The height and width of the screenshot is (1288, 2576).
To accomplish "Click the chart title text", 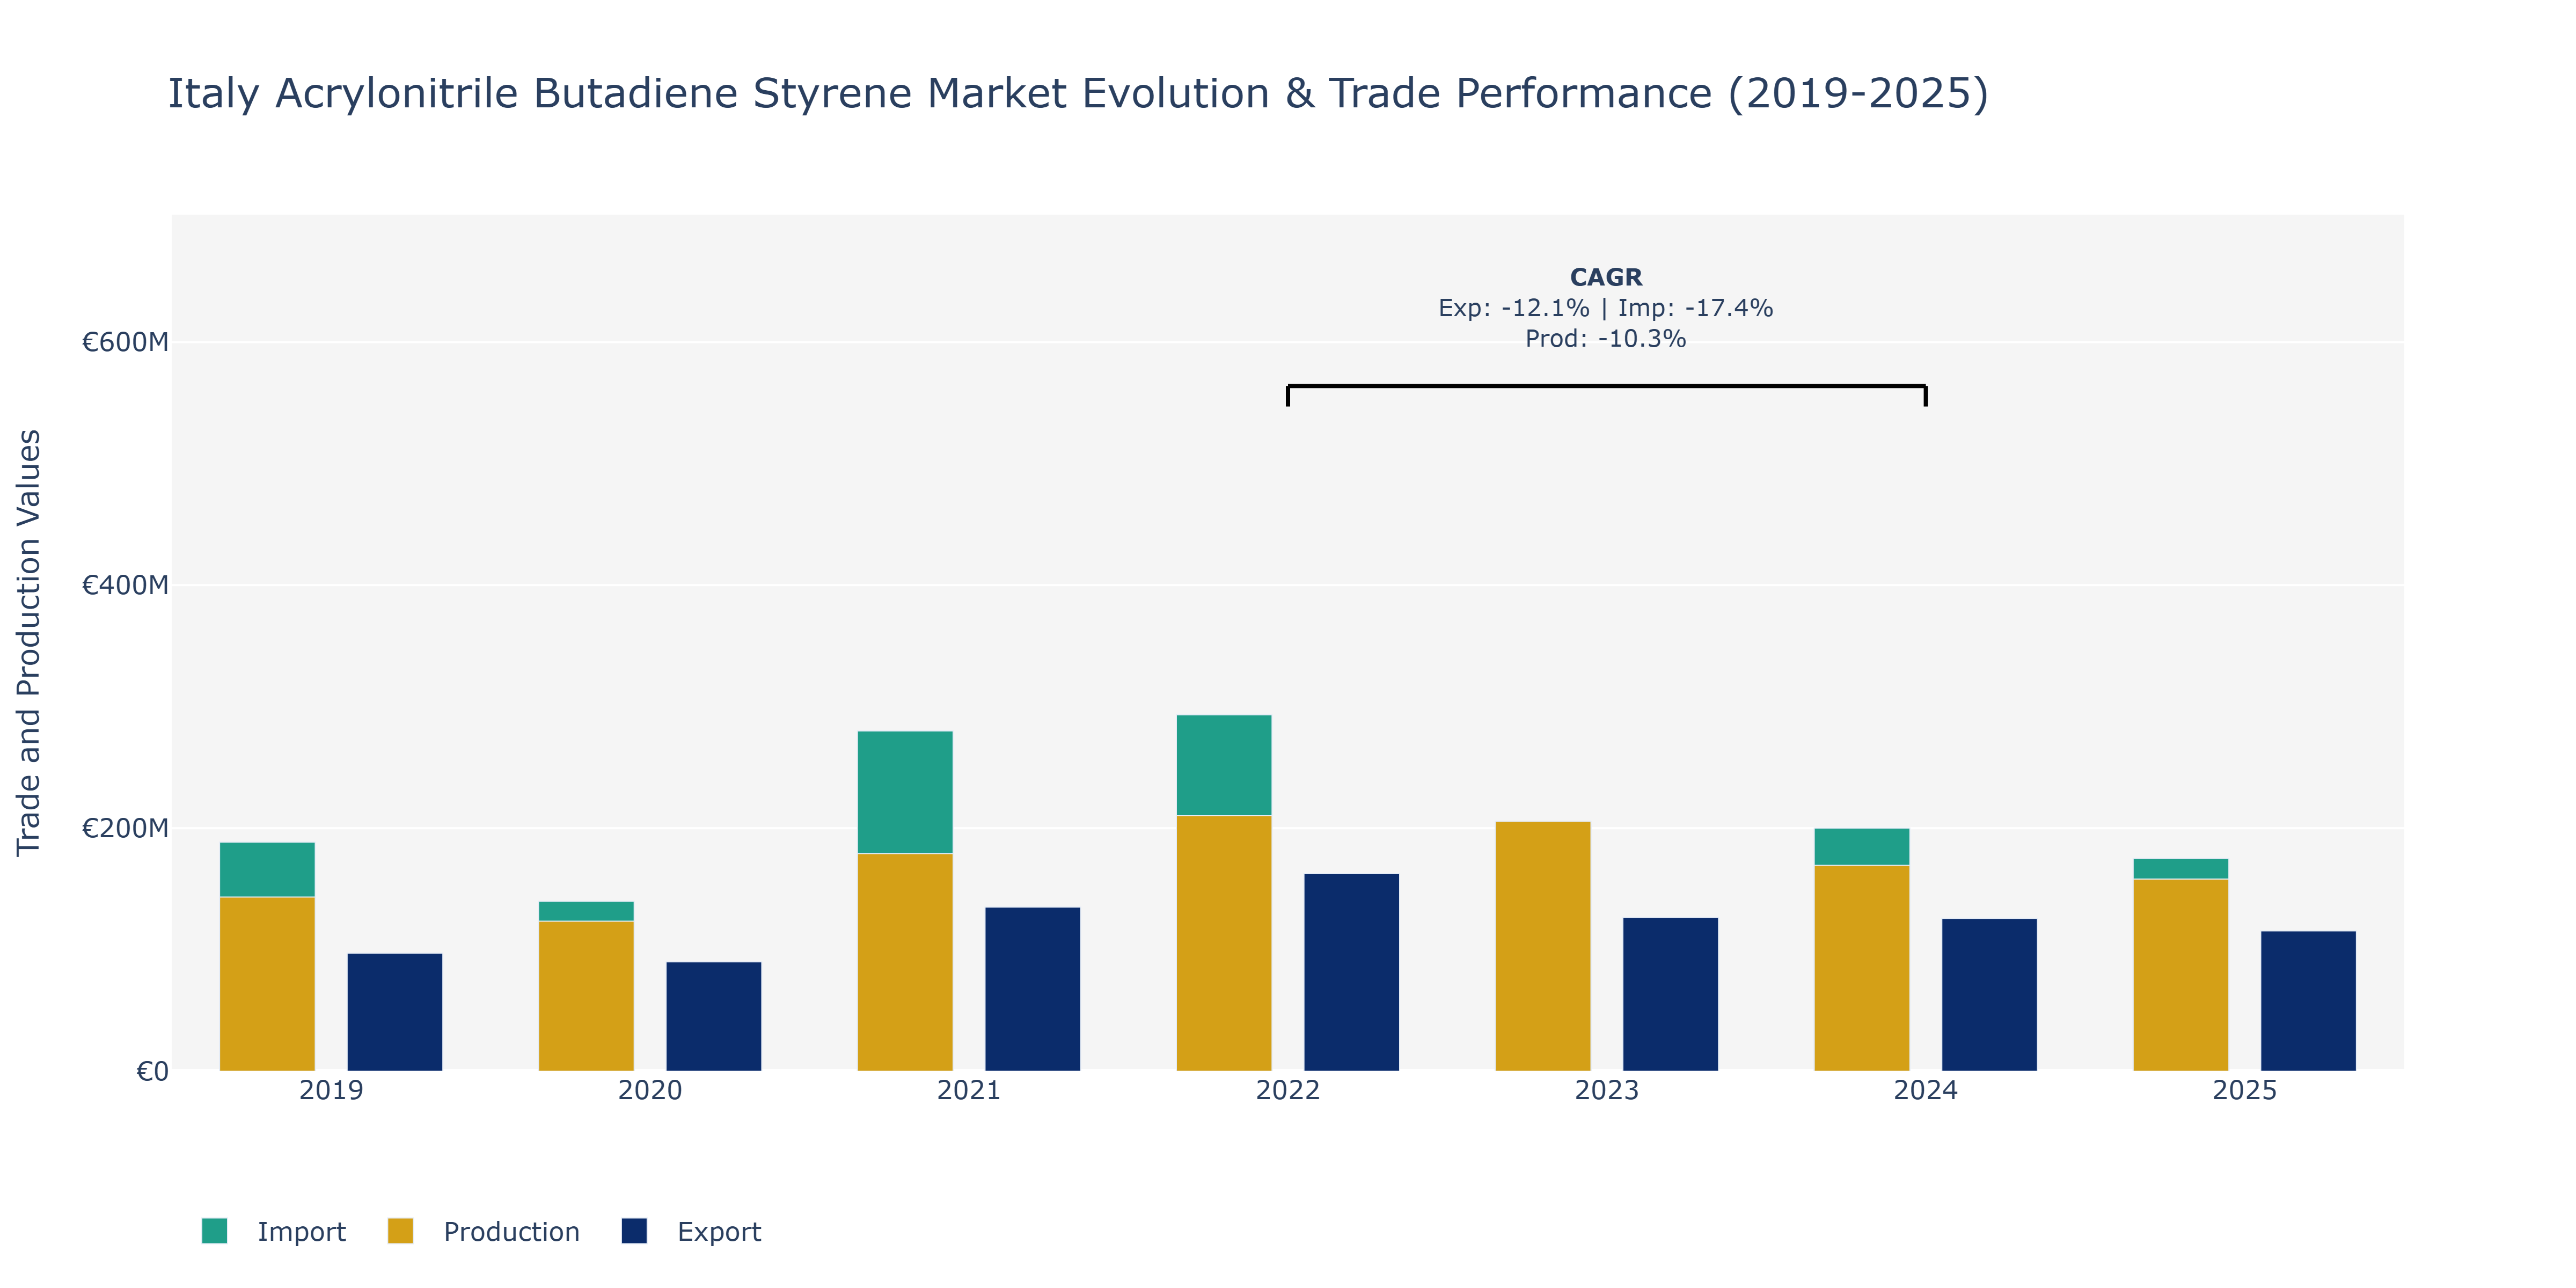I will [1078, 93].
